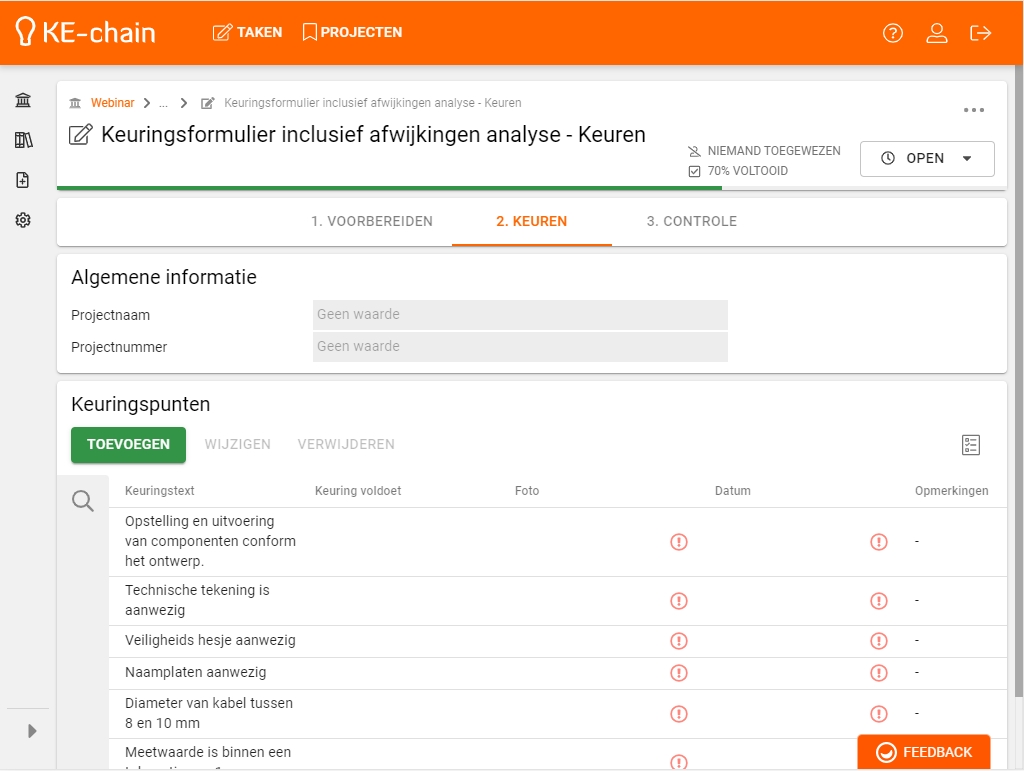Viewport: 1024px width, 771px height.
Task: Expand the breadcrumb ellipsis item
Action: 163,104
